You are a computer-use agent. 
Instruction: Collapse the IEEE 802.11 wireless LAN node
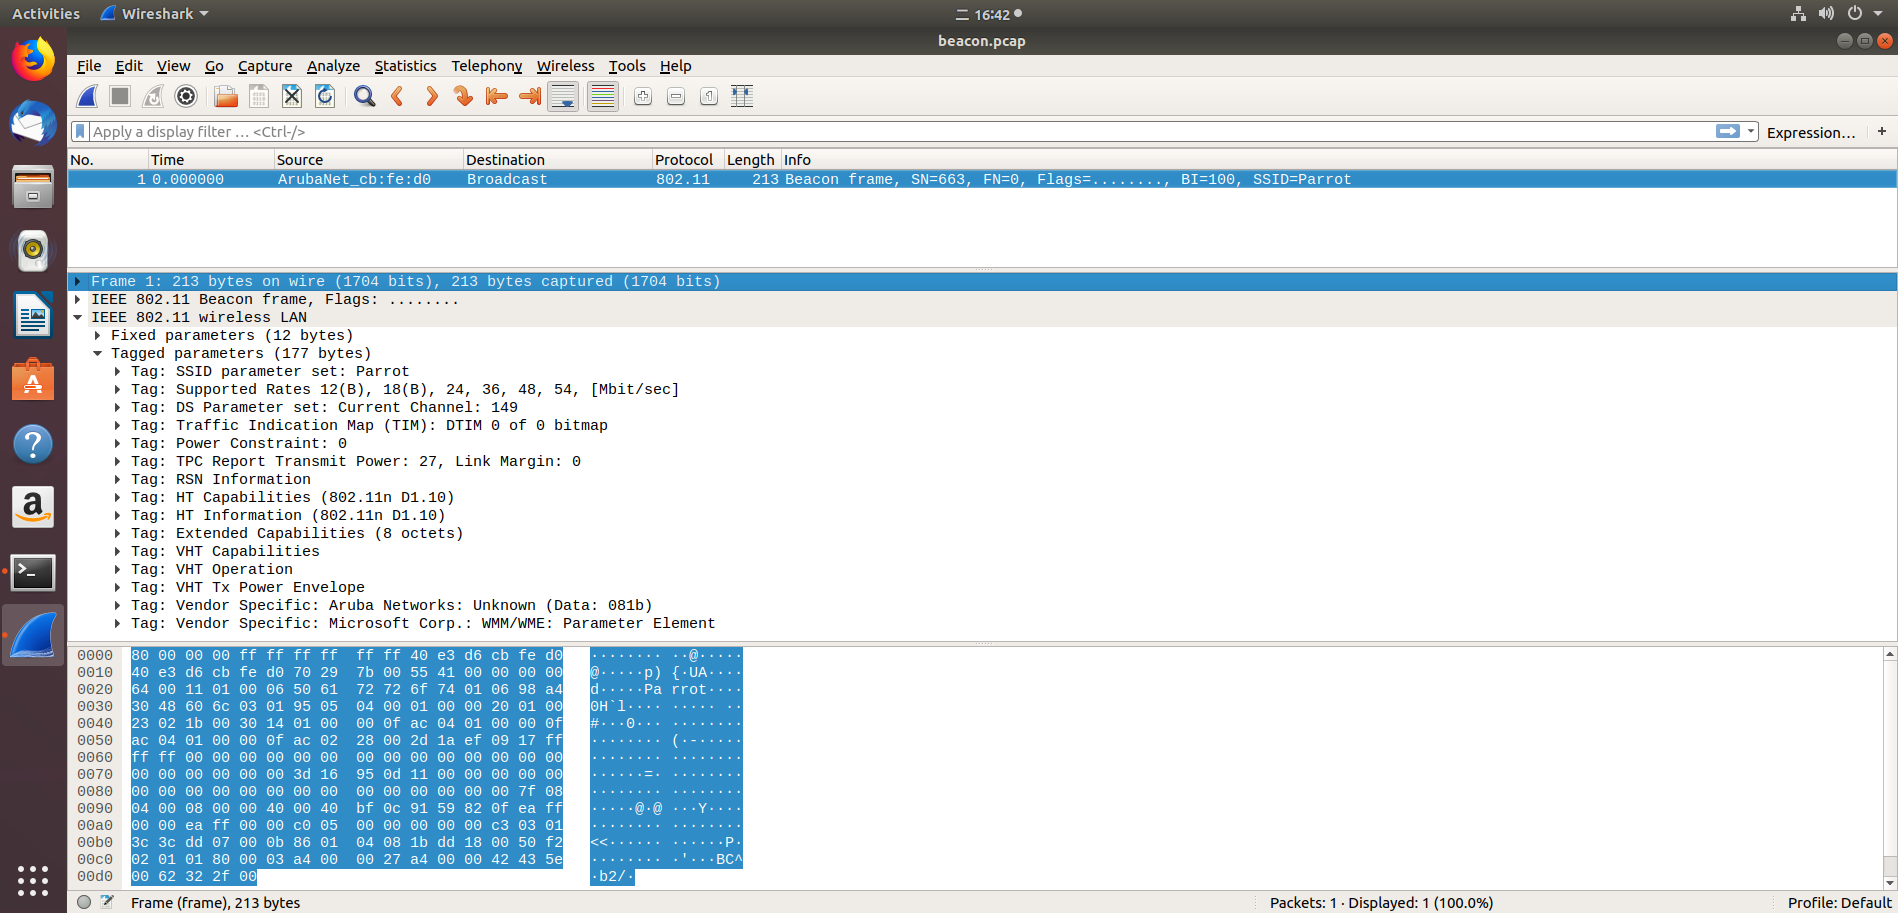(x=78, y=318)
